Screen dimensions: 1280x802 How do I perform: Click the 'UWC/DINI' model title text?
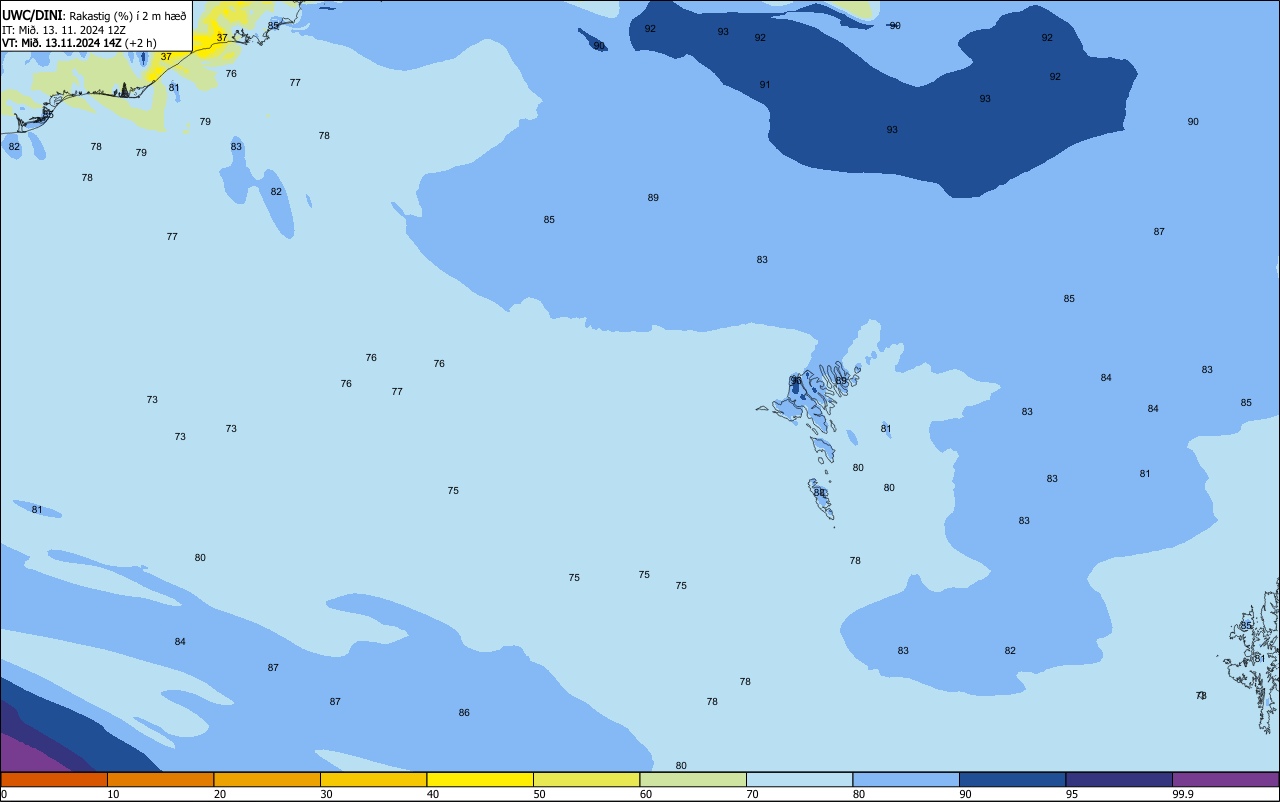[x=33, y=15]
